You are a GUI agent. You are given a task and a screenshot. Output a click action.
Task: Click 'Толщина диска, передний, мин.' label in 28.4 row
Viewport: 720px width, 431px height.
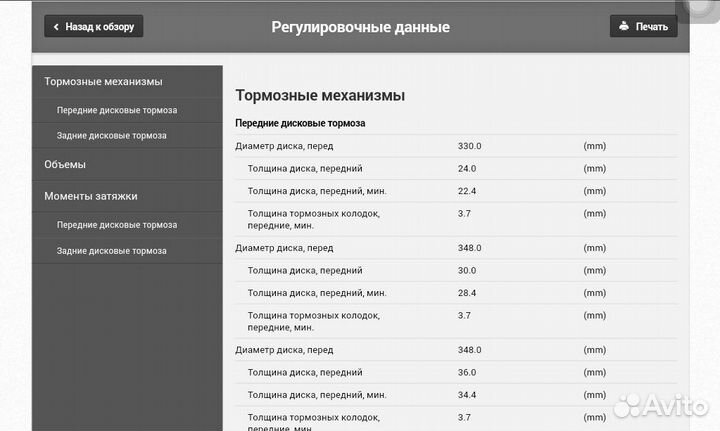(317, 293)
